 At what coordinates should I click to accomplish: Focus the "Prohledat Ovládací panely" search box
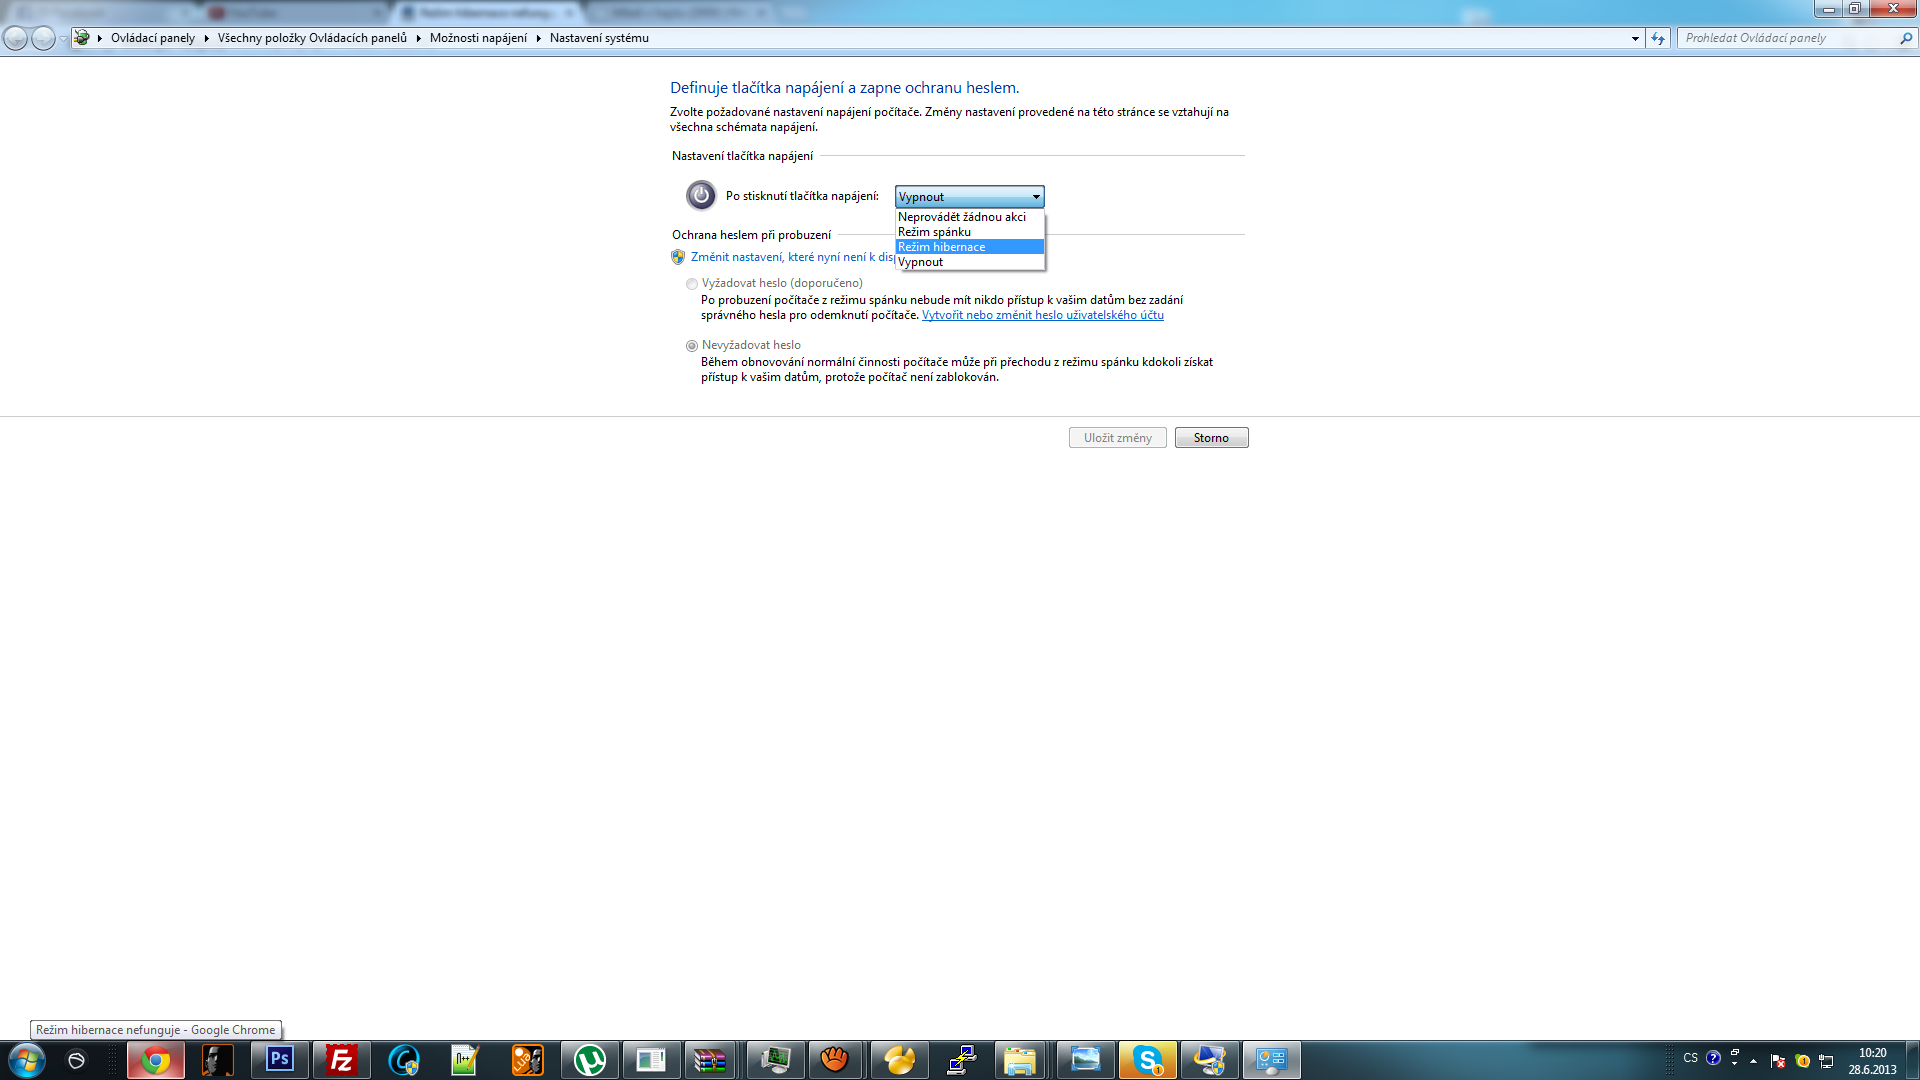pyautogui.click(x=1788, y=38)
